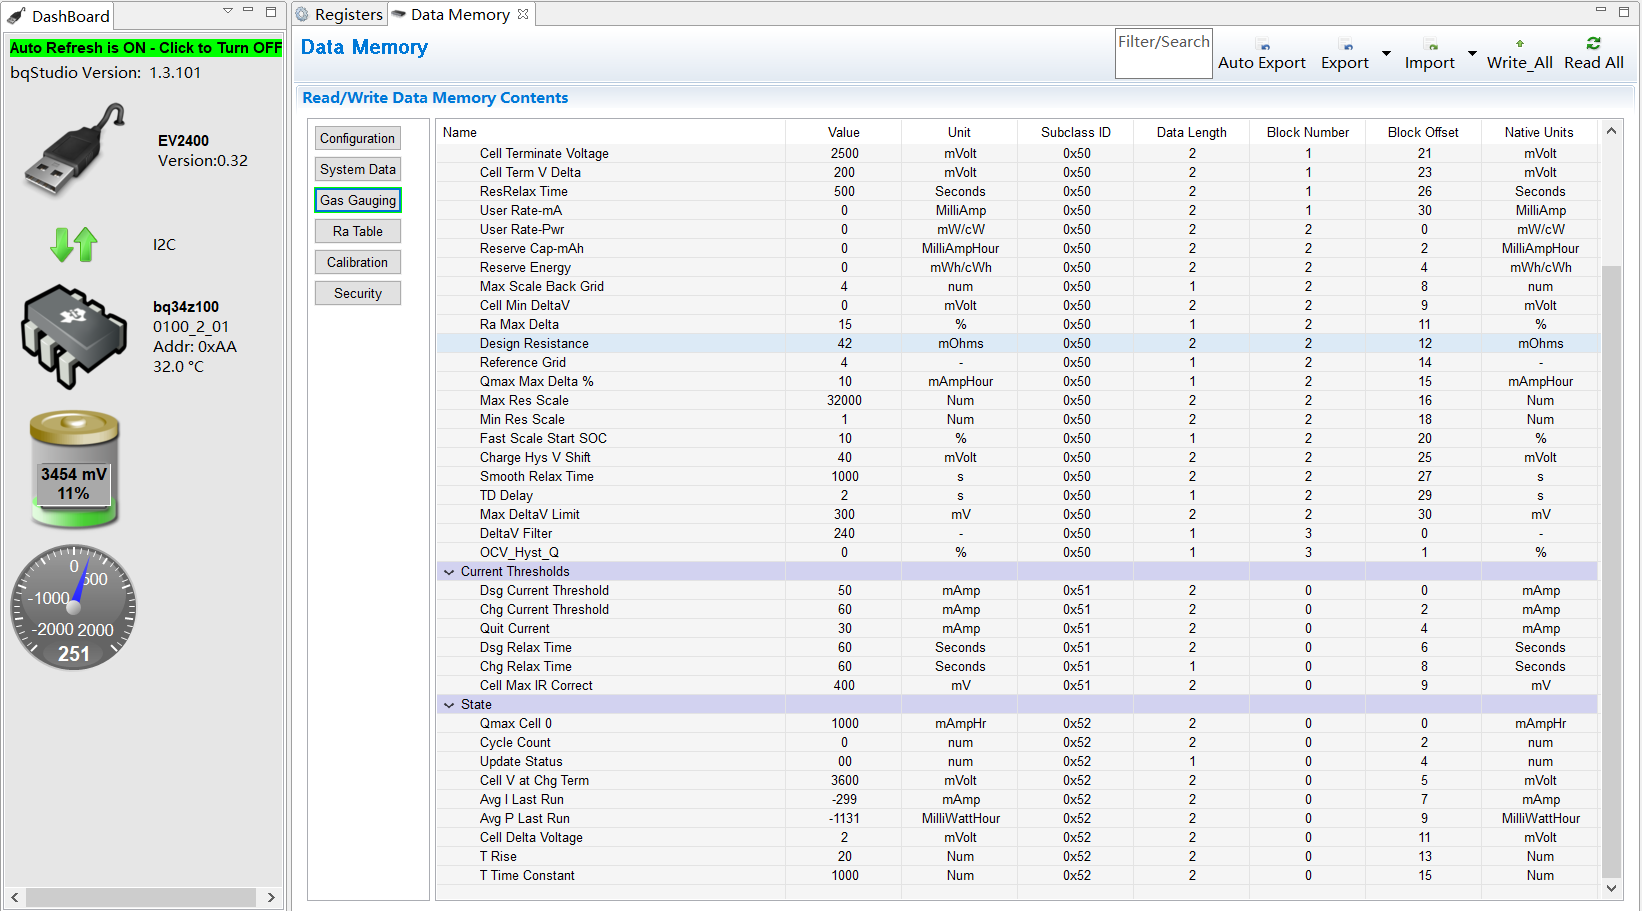Click the Chg Current Threshold value 60
Viewport: 1642px width, 911px height.
click(x=844, y=609)
